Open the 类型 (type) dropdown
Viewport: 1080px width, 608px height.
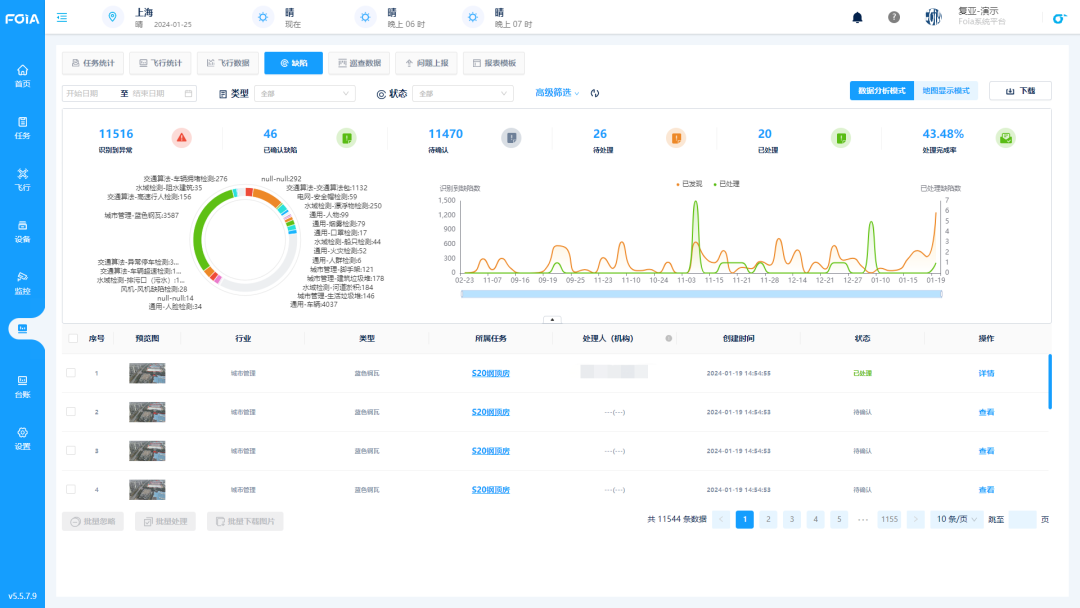coord(304,93)
